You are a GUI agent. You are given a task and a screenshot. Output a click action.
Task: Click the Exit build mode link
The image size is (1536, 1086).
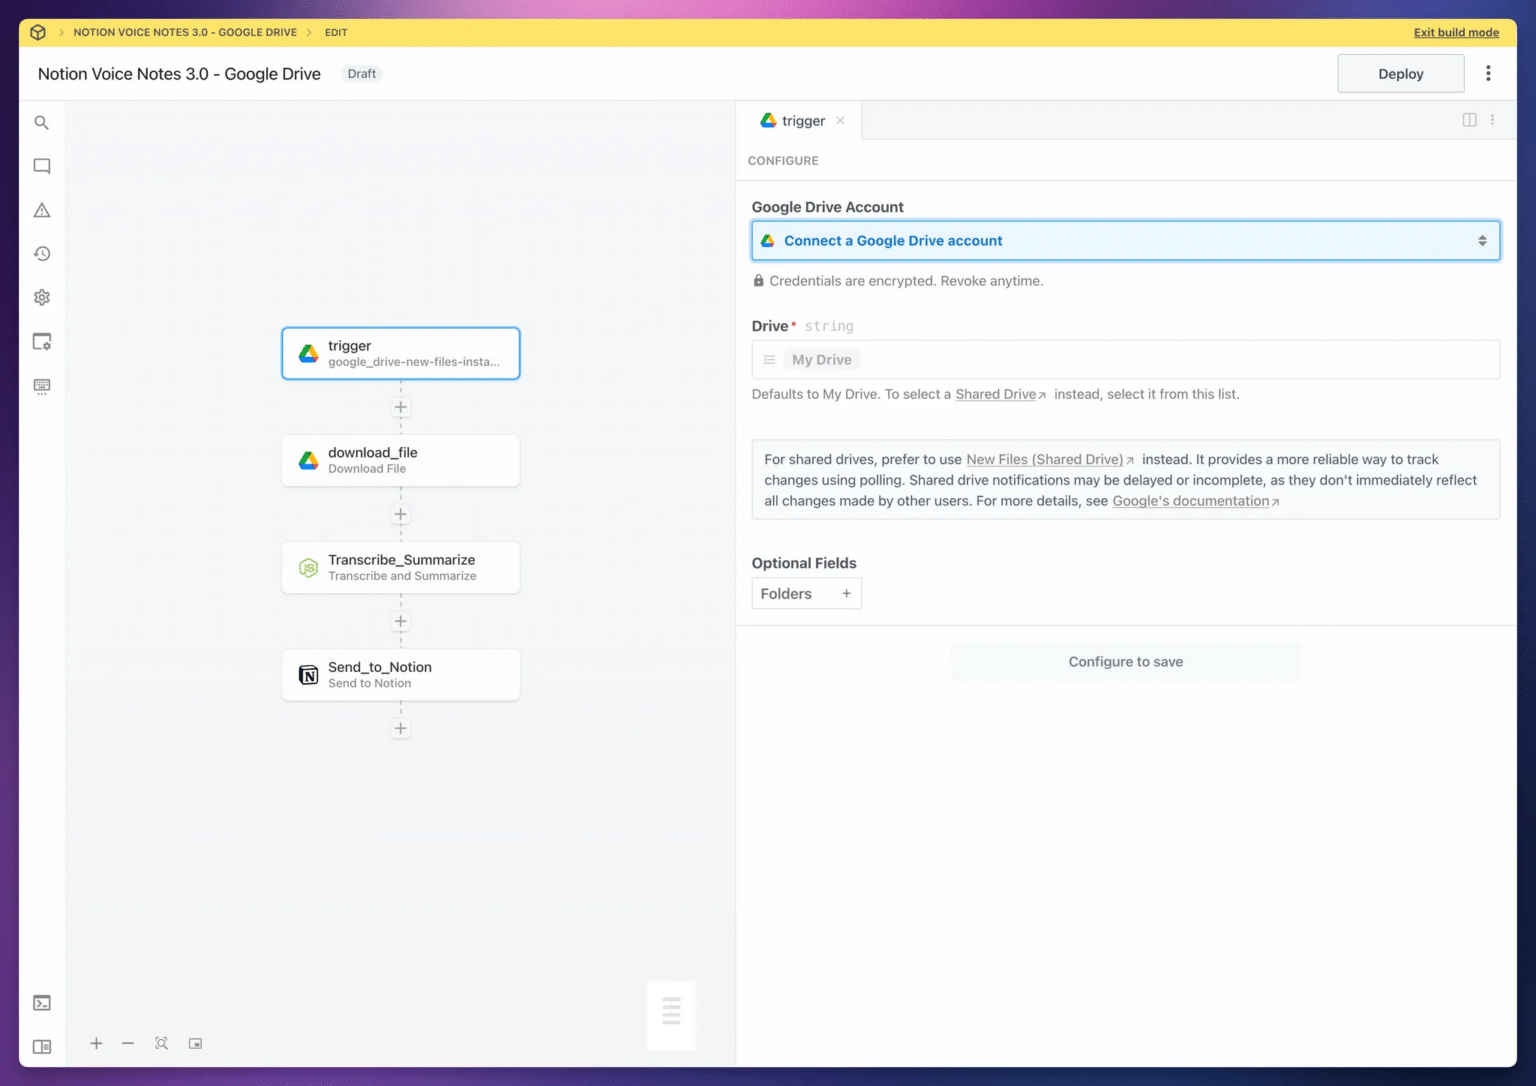coord(1455,33)
